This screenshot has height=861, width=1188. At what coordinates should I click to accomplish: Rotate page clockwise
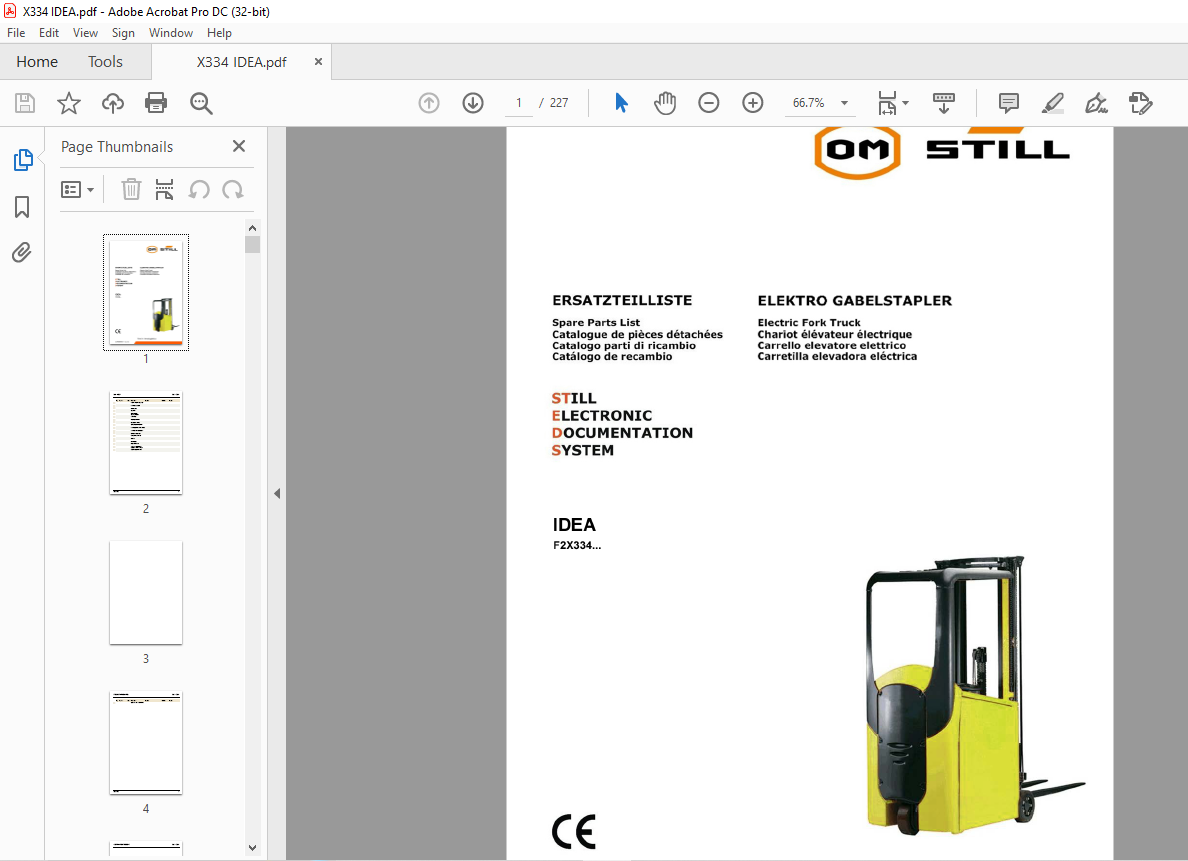(x=233, y=189)
